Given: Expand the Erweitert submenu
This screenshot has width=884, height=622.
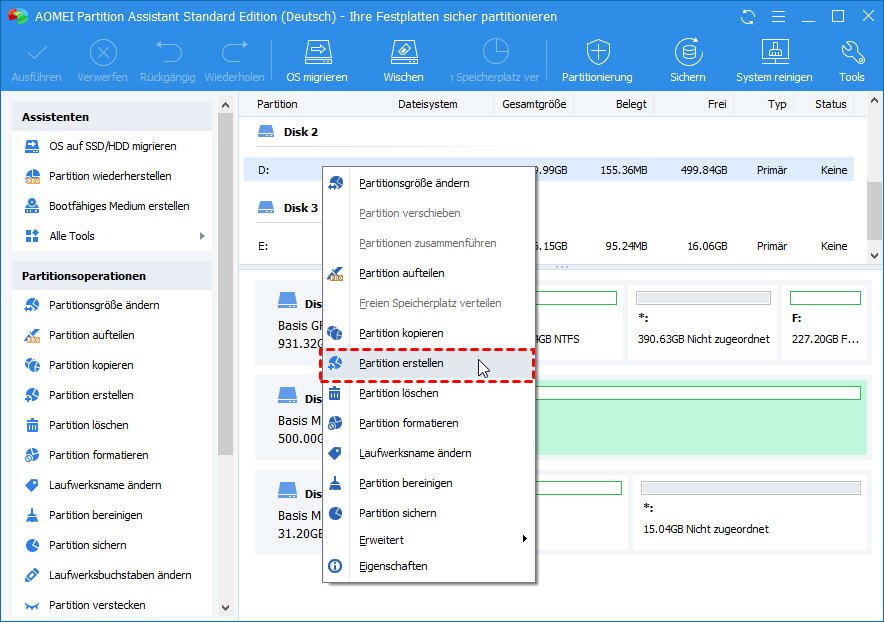Looking at the screenshot, I should [x=428, y=540].
